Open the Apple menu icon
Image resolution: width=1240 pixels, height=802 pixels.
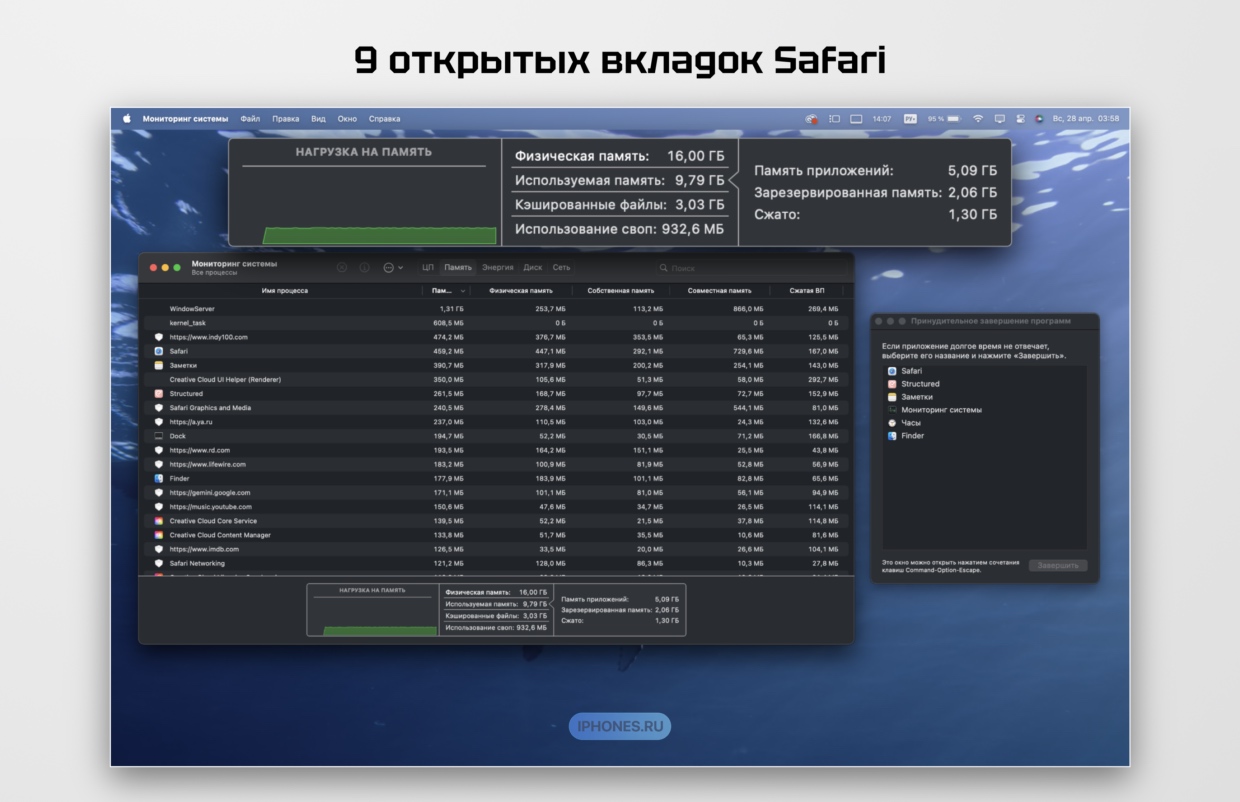point(127,119)
